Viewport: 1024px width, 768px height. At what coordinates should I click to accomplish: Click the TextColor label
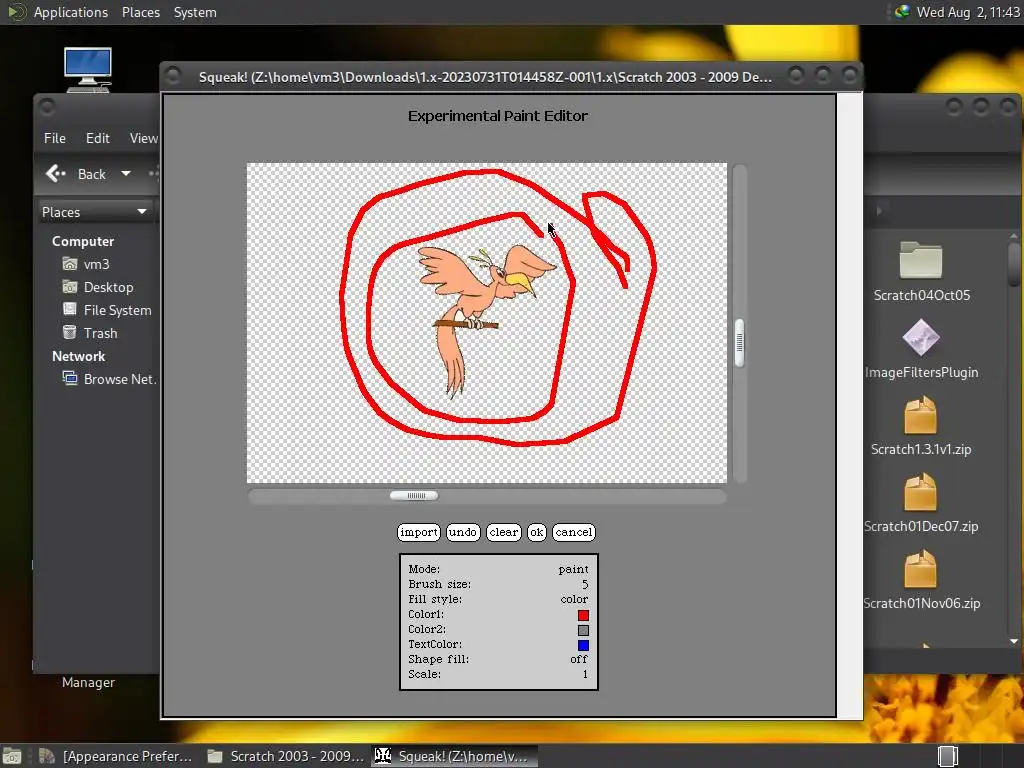pos(435,645)
